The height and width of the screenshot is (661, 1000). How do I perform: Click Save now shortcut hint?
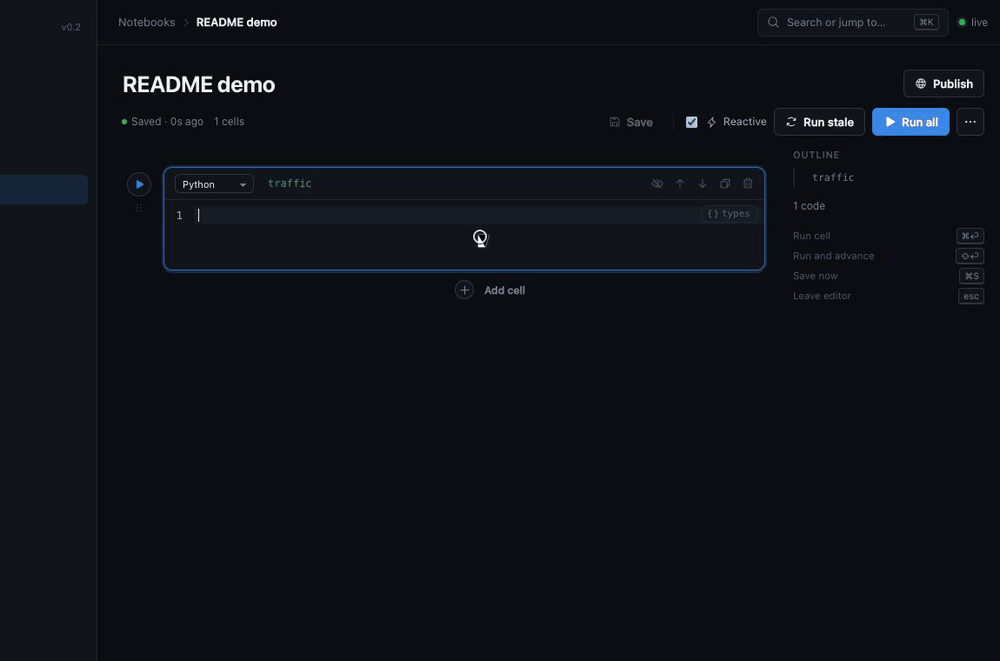pos(815,276)
